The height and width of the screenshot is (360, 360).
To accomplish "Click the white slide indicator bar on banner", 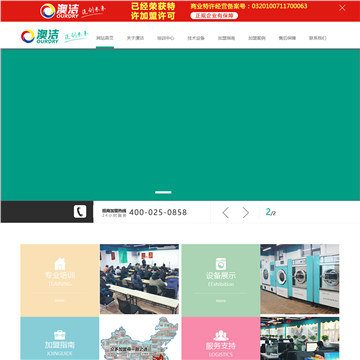I will click(x=163, y=192).
